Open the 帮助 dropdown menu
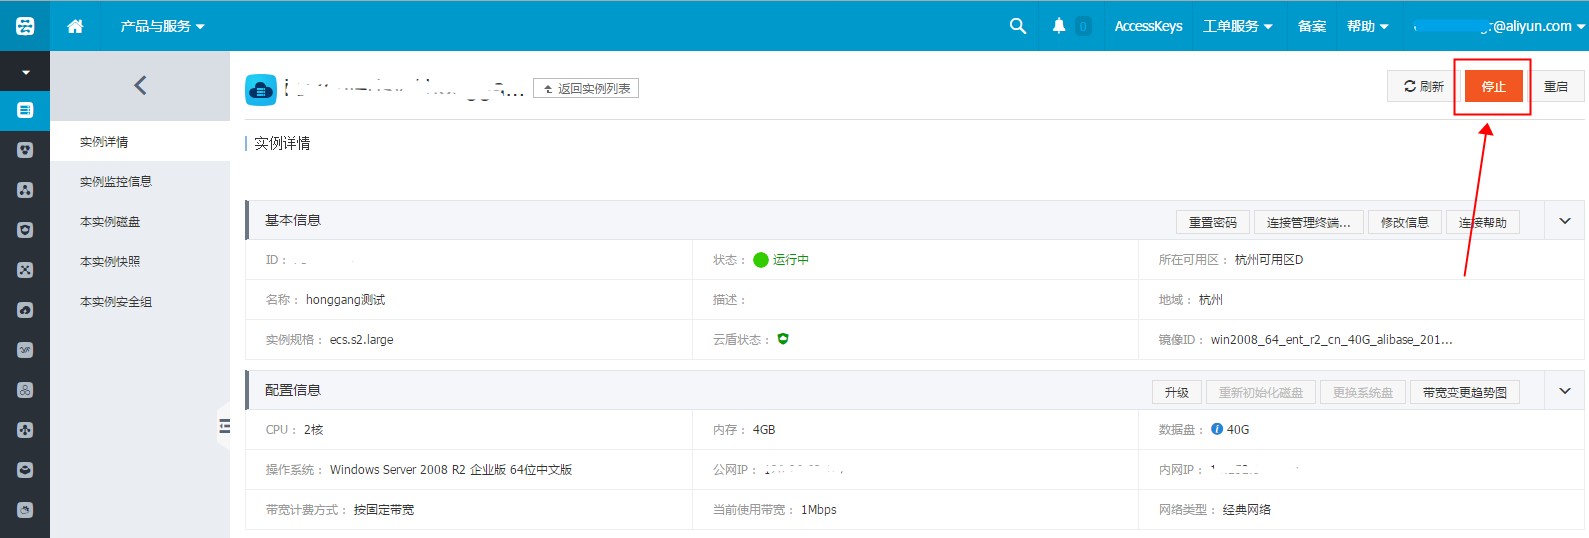This screenshot has height=538, width=1589. click(1367, 26)
